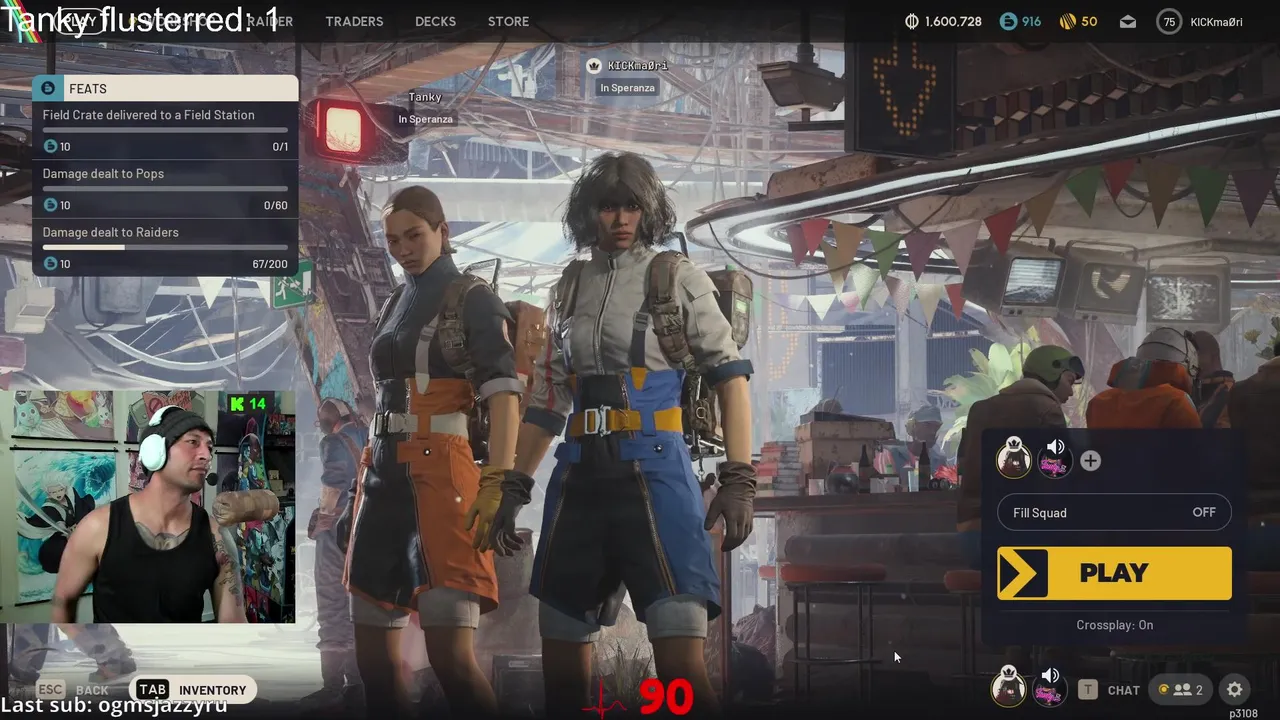Click the FEATS header Cred icon

point(48,88)
